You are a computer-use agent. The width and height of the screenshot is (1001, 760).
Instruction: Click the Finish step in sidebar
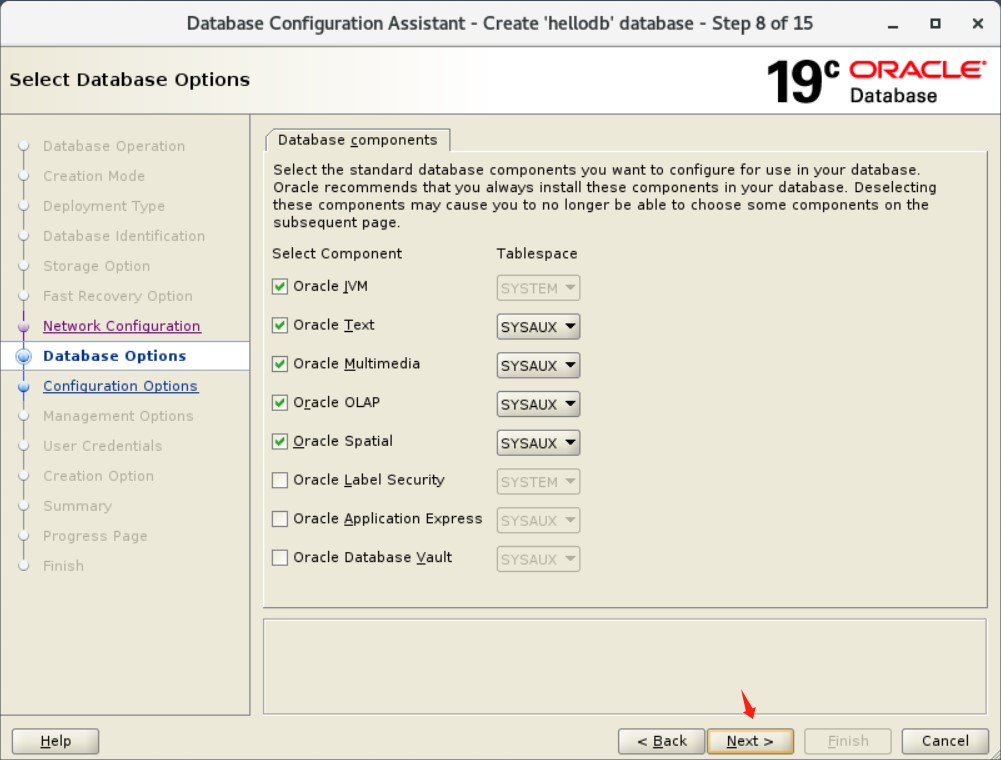[x=63, y=566]
